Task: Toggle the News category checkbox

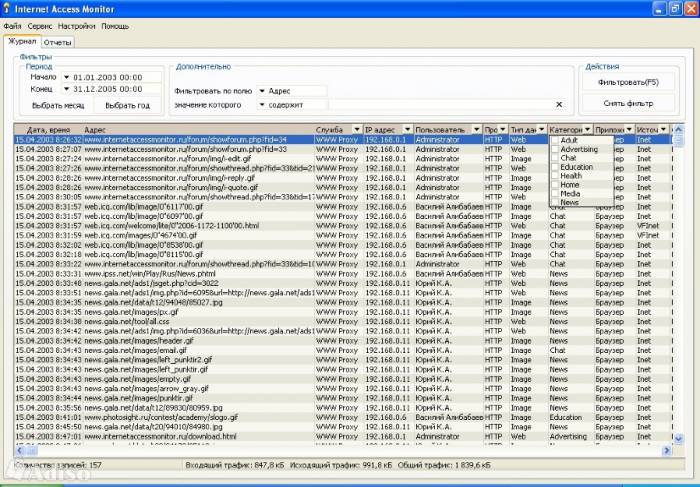Action: click(x=555, y=202)
